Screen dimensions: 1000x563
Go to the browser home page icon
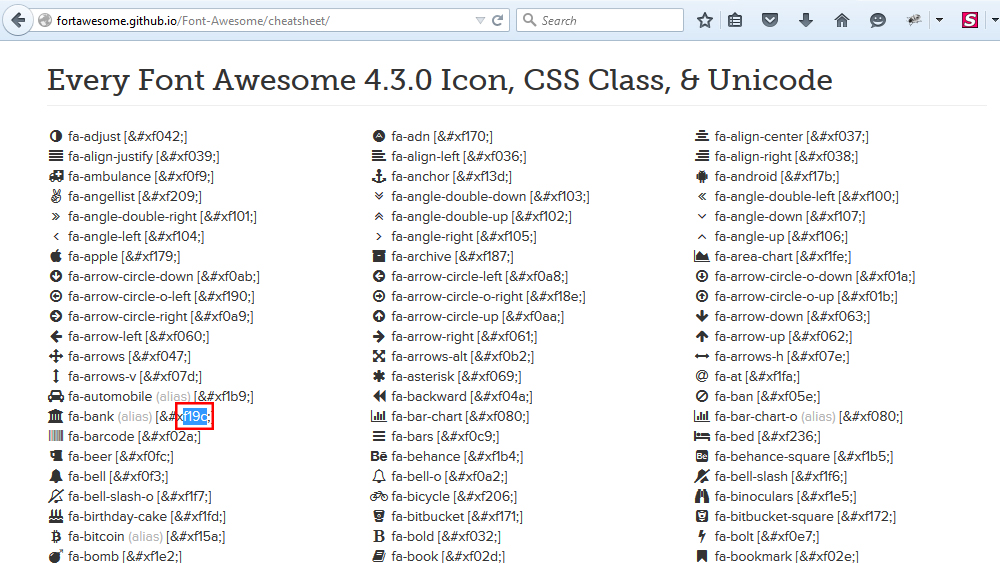842,20
